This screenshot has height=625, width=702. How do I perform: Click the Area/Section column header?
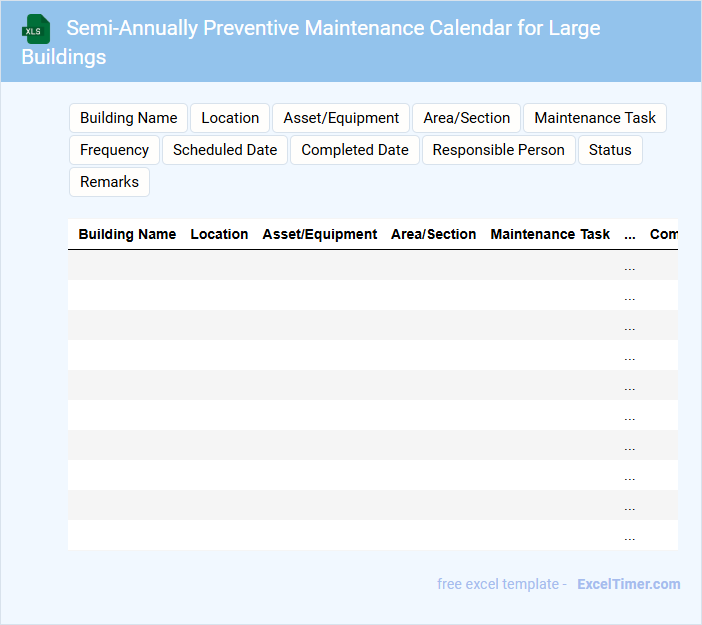(433, 234)
